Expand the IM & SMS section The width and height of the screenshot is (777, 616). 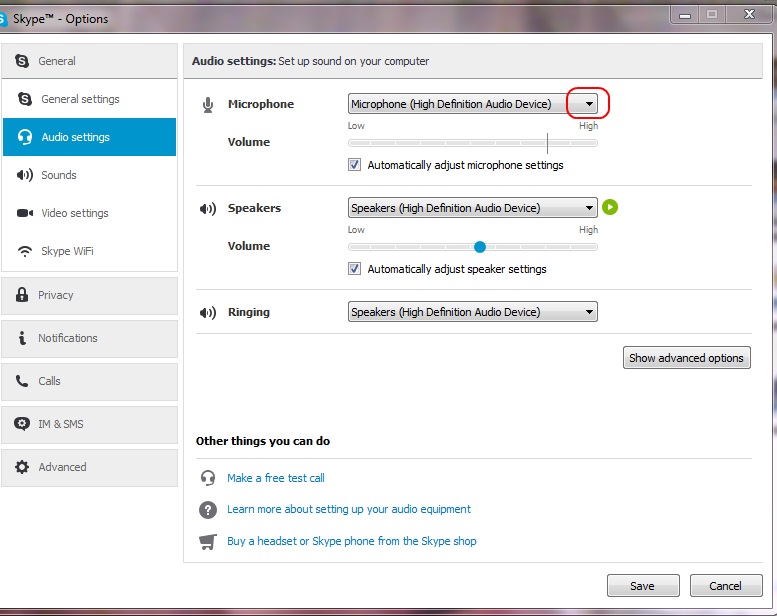(x=89, y=425)
